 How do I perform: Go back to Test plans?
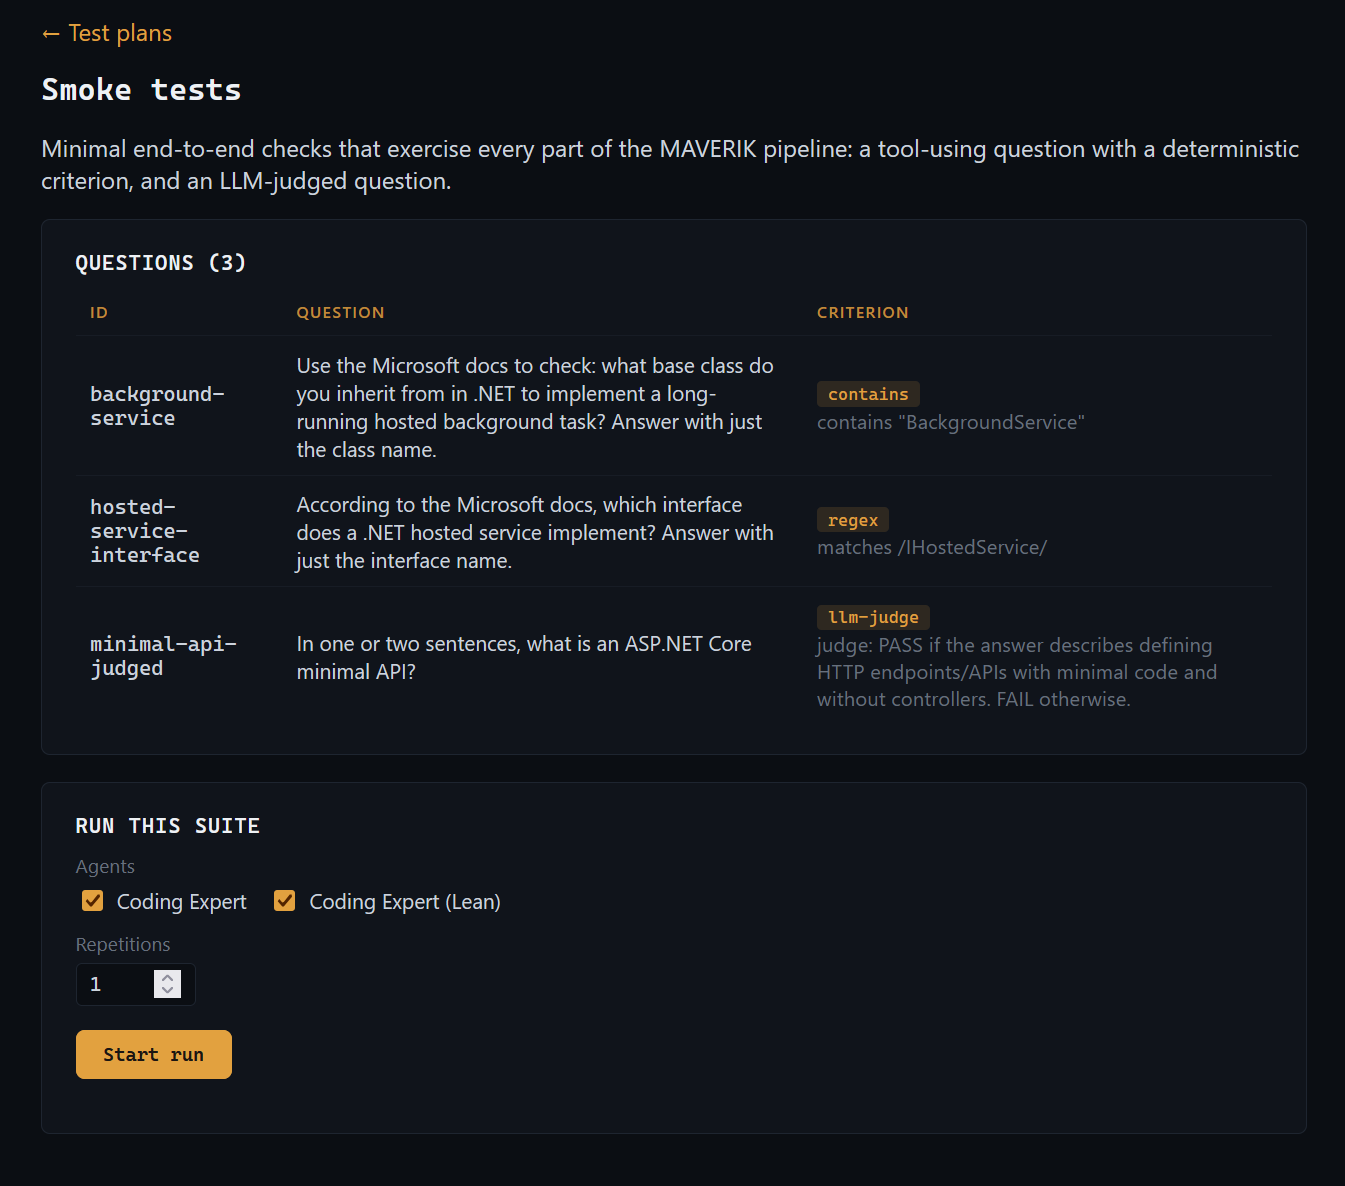tap(107, 33)
